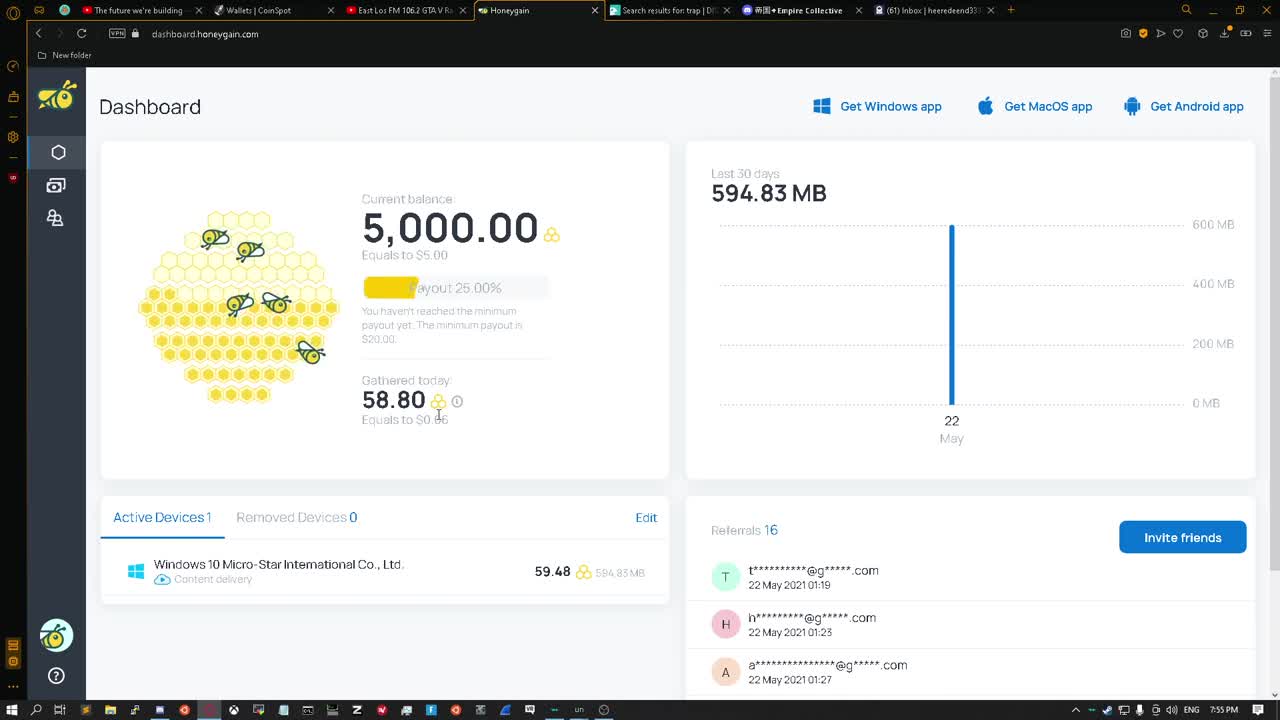Show hidden system tray icons chevron
Image resolution: width=1280 pixels, height=720 pixels.
[1076, 710]
